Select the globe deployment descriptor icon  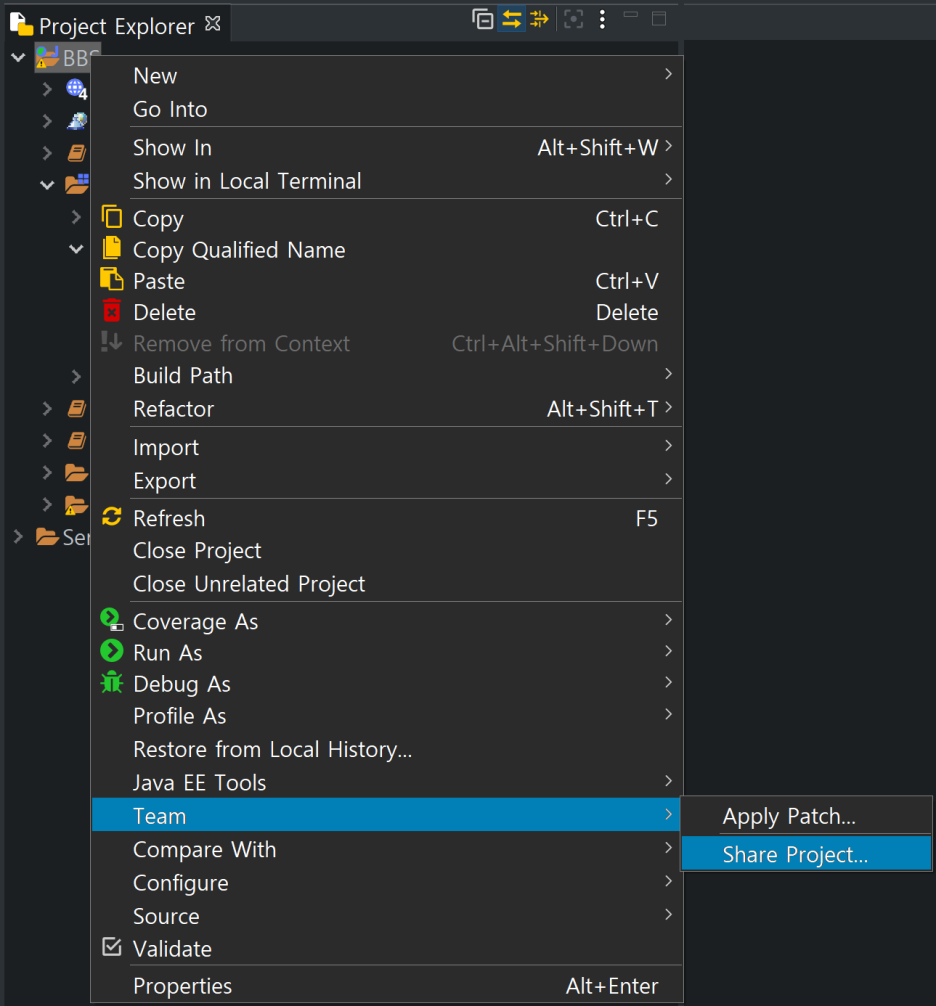point(76,89)
